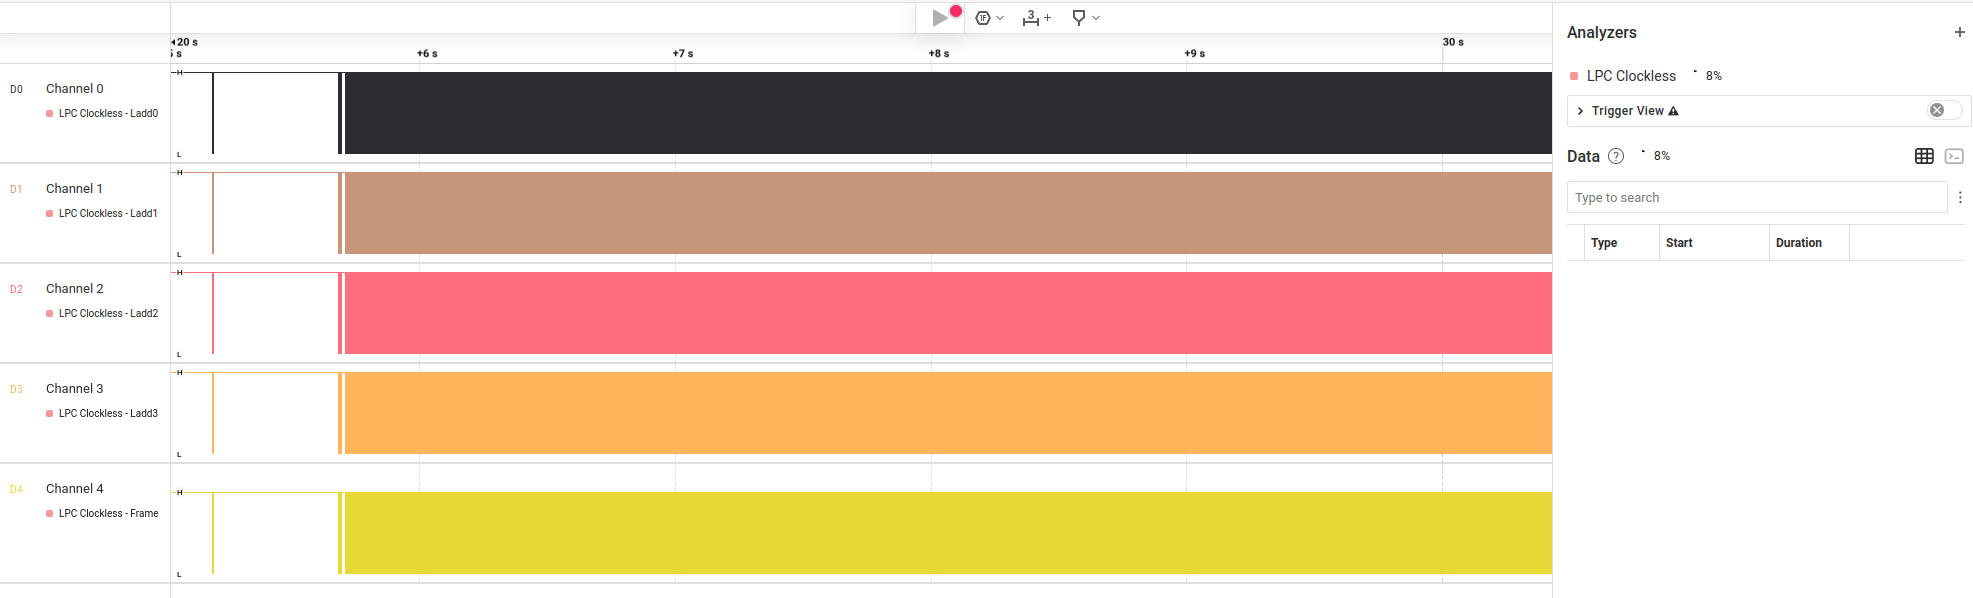Expand the Trigger View section
1973x598 pixels.
point(1580,111)
